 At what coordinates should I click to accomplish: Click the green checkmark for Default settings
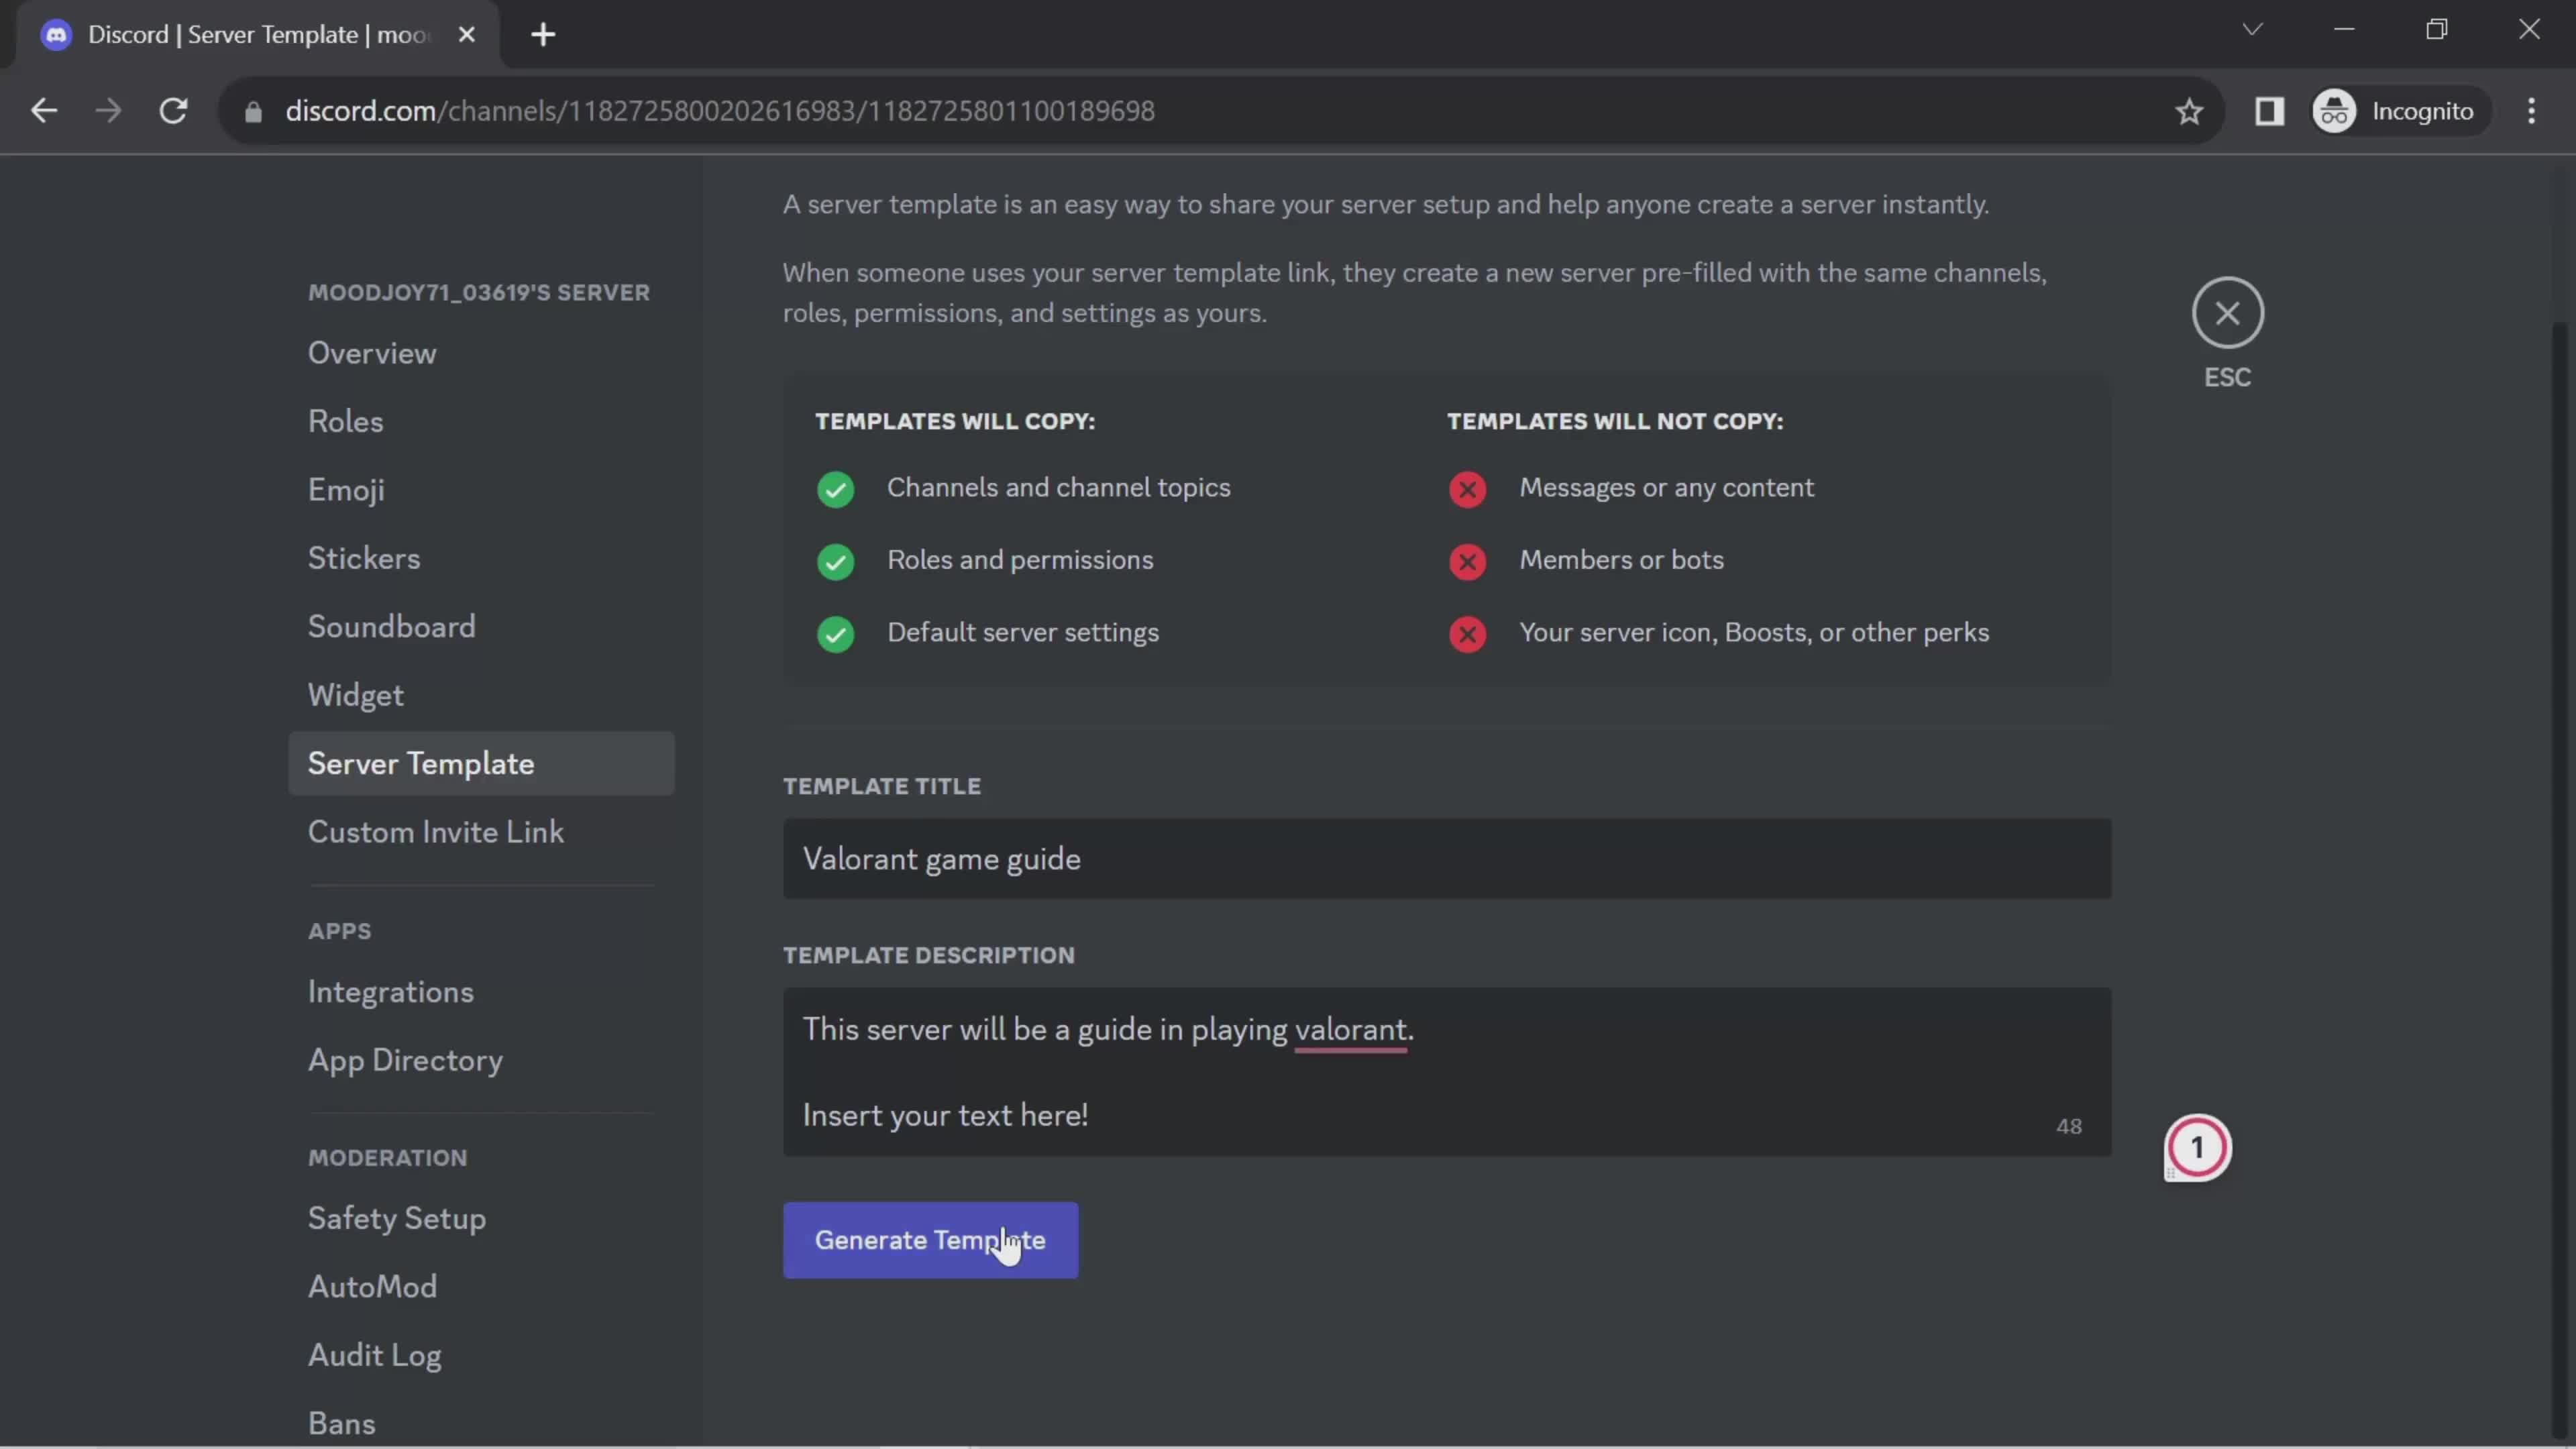pos(833,633)
